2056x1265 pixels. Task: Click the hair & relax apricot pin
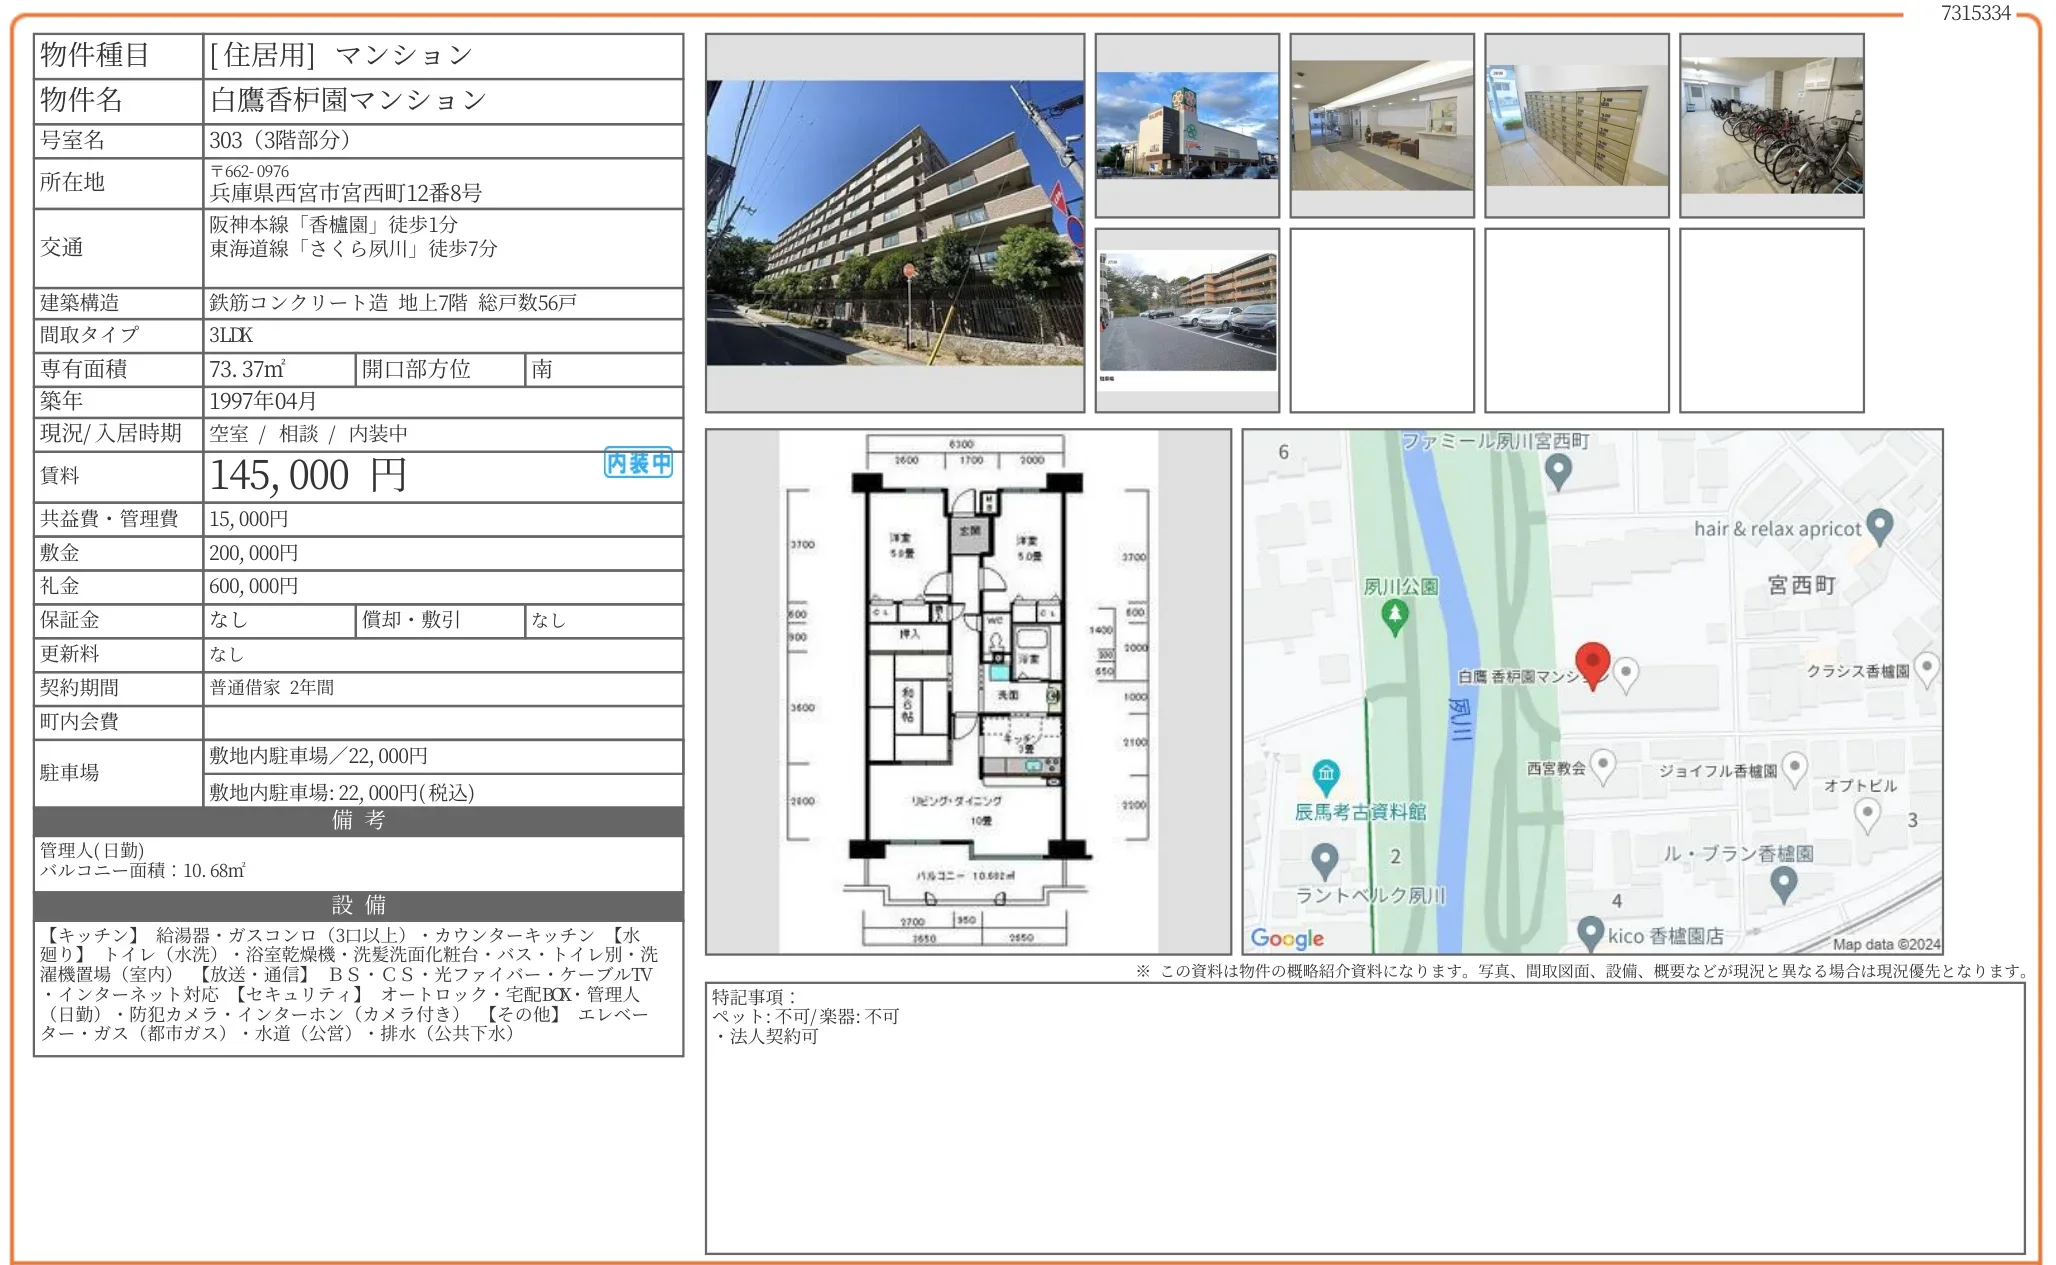tap(1879, 522)
